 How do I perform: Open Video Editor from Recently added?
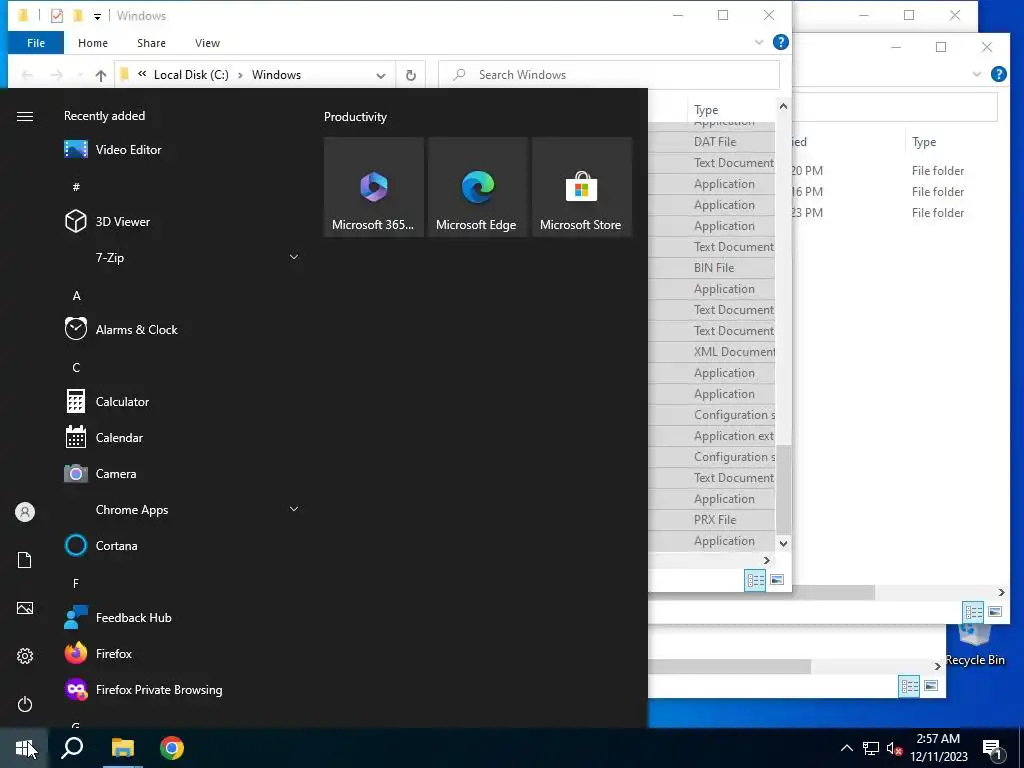click(183, 150)
